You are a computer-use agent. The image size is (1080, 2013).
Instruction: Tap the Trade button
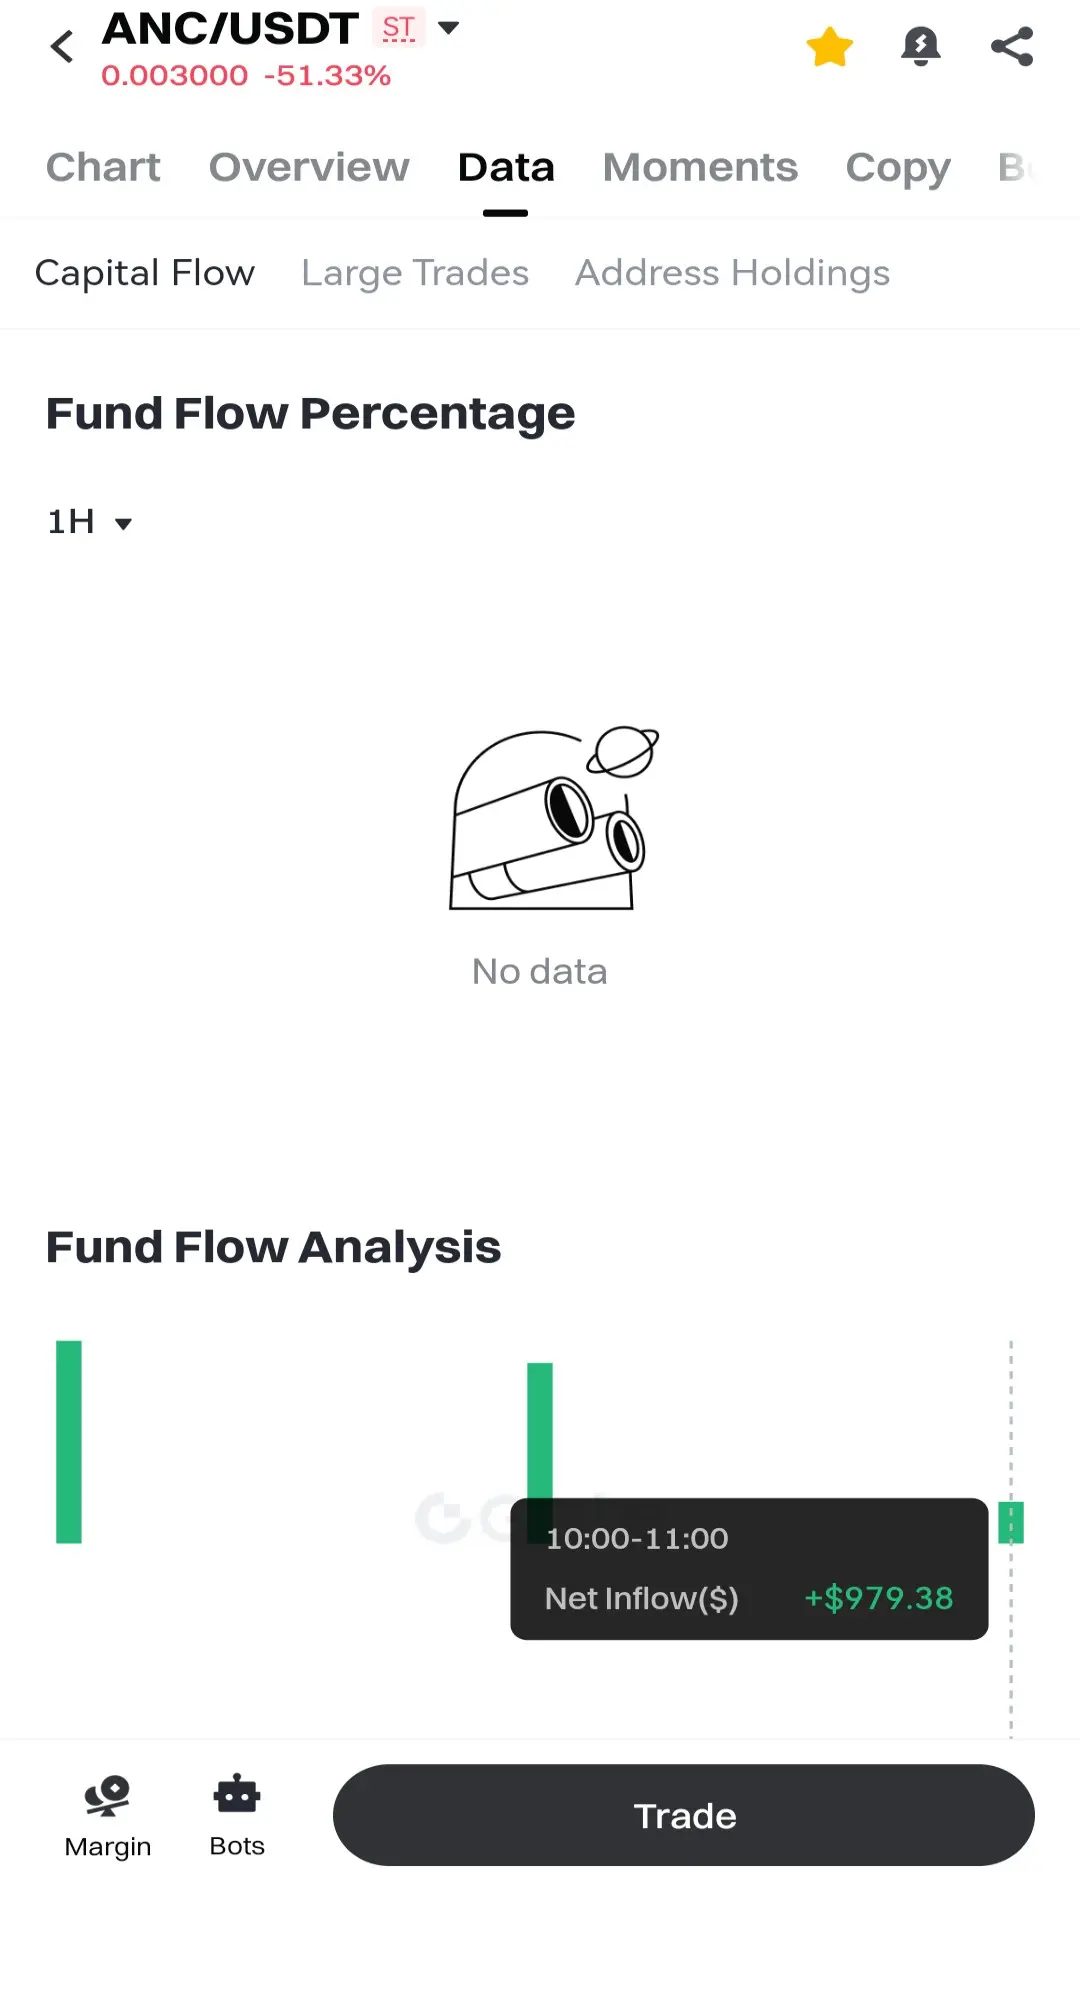point(684,1815)
